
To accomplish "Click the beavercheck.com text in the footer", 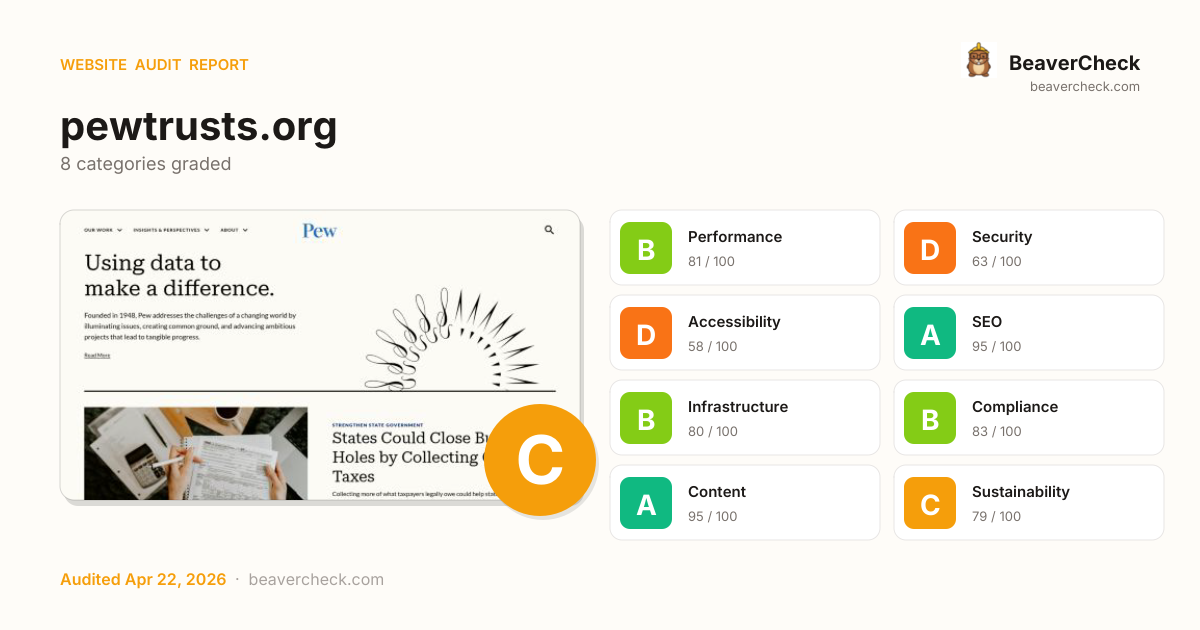I will coord(316,580).
